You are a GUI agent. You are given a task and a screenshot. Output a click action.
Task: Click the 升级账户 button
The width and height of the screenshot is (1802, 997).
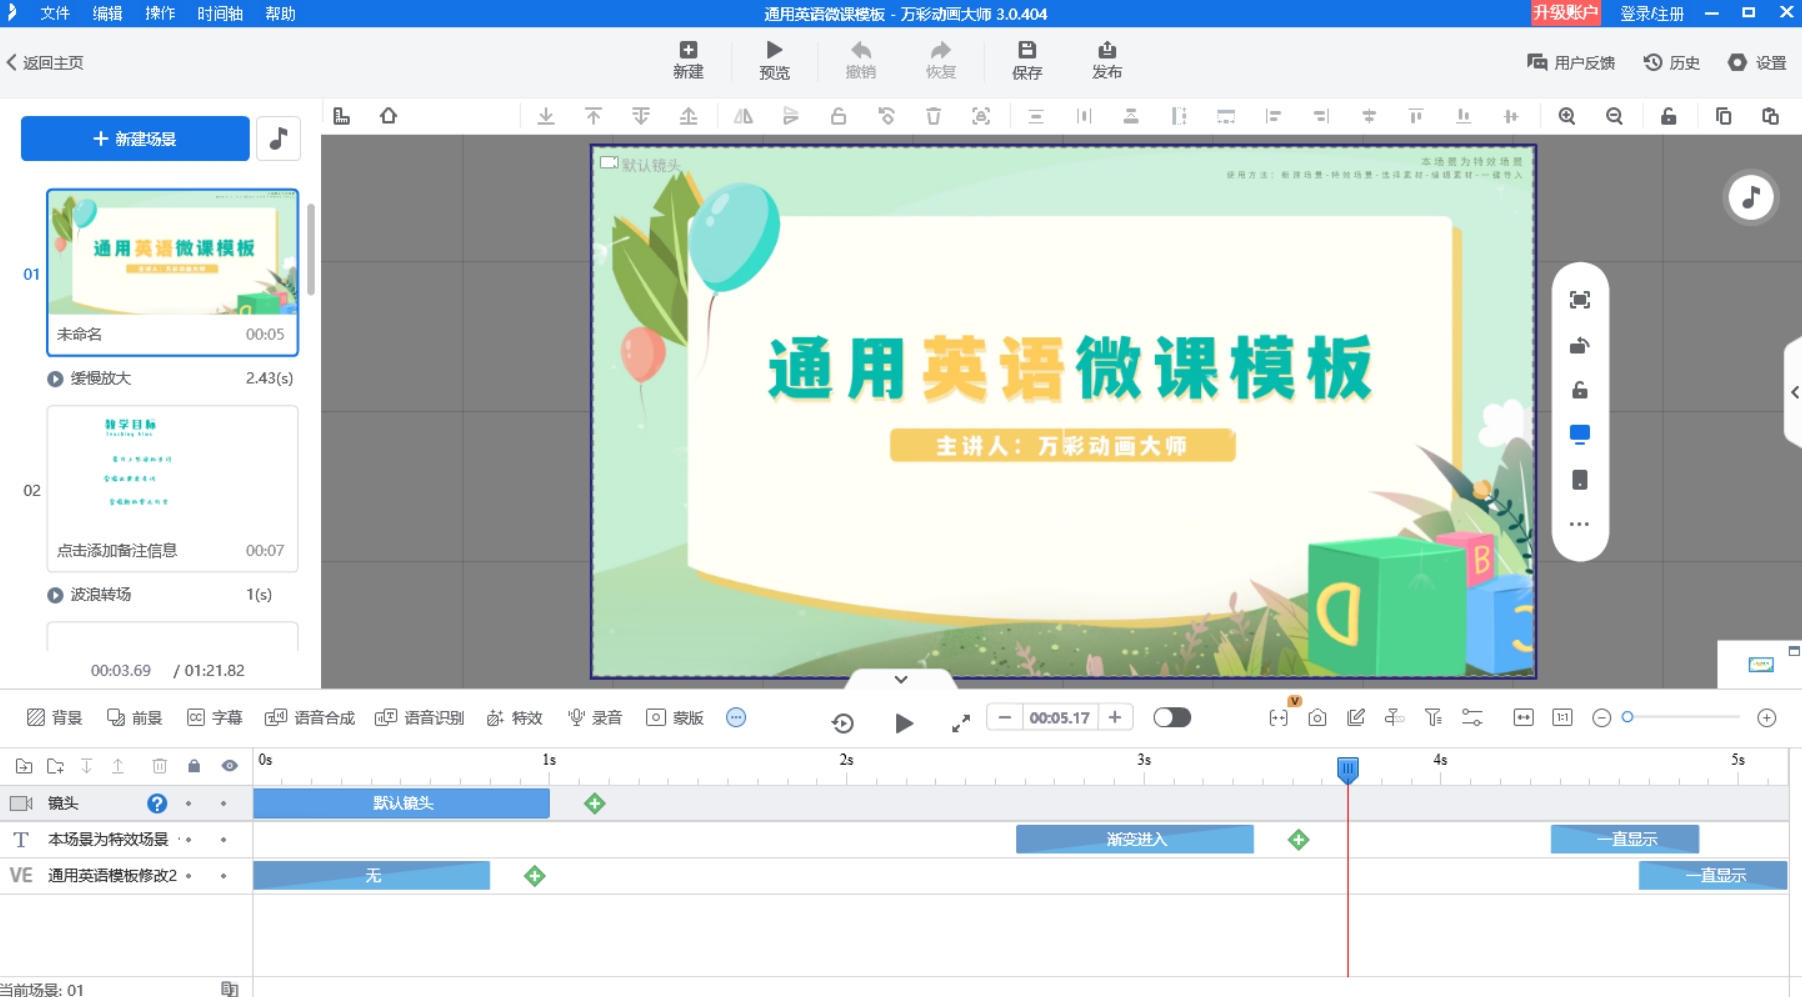tap(1565, 13)
